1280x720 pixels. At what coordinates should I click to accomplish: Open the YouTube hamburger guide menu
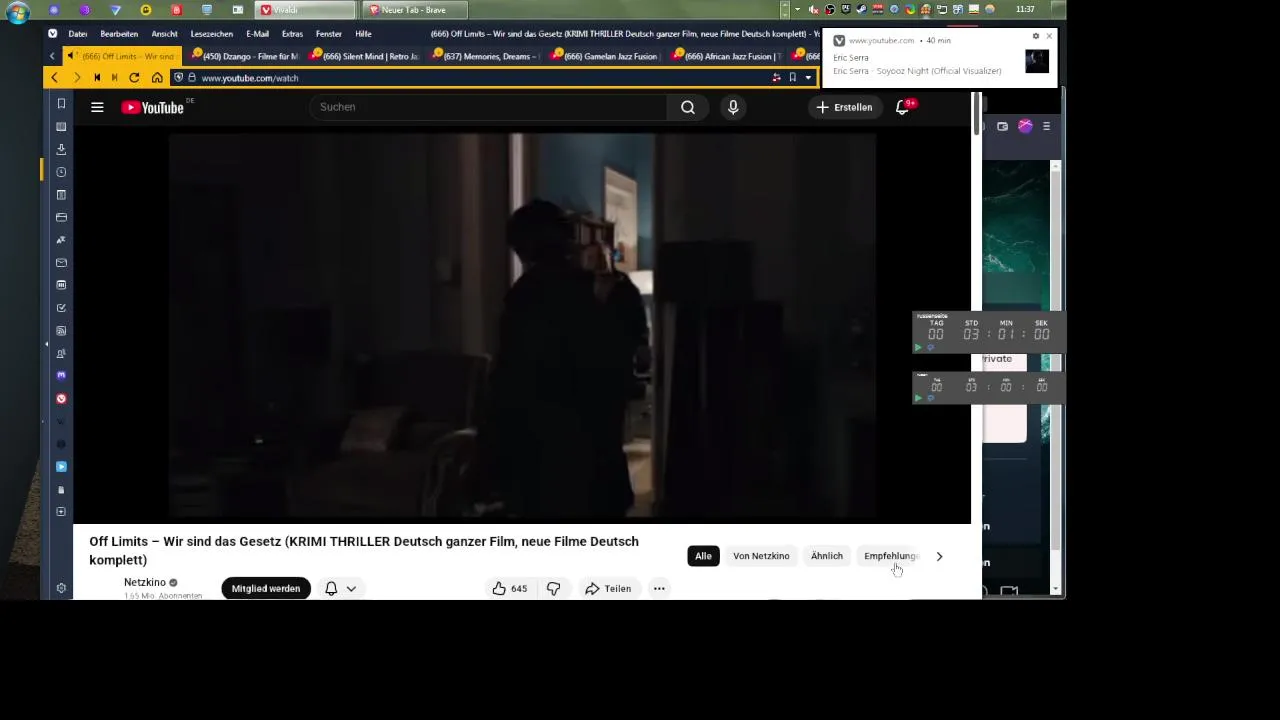pos(97,107)
